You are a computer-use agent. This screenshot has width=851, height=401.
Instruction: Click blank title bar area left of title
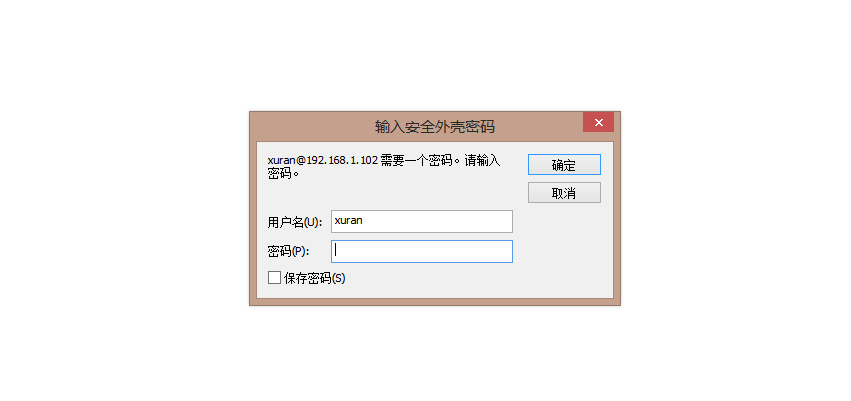[309, 126]
